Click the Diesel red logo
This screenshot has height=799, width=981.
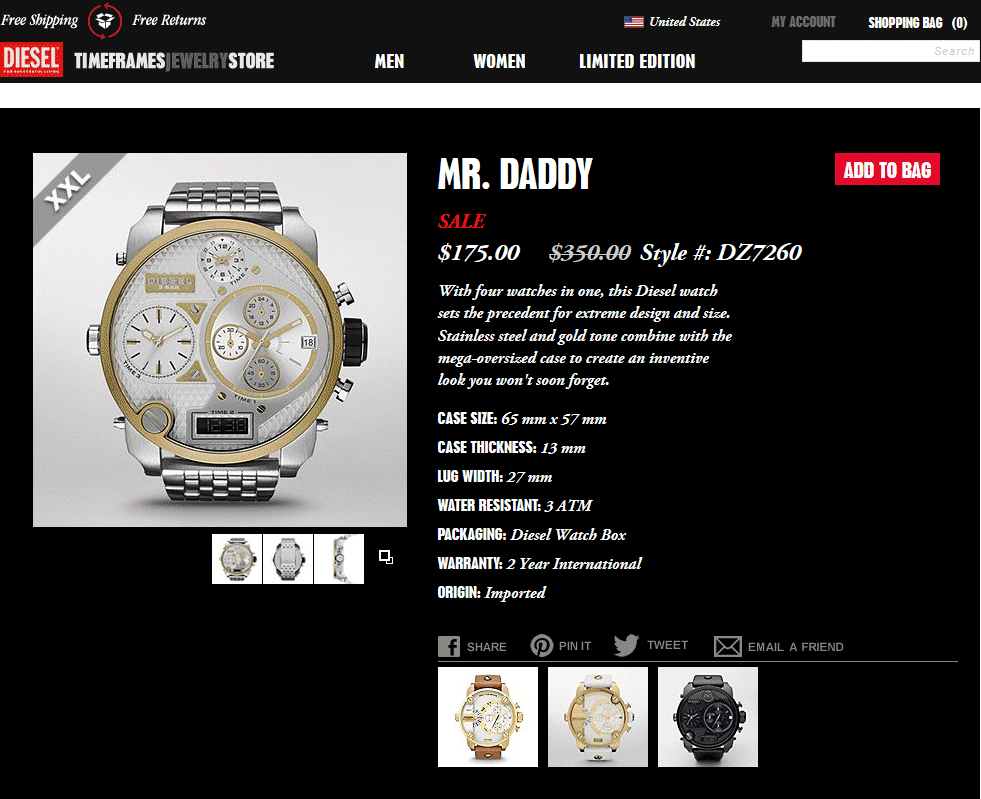point(31,59)
